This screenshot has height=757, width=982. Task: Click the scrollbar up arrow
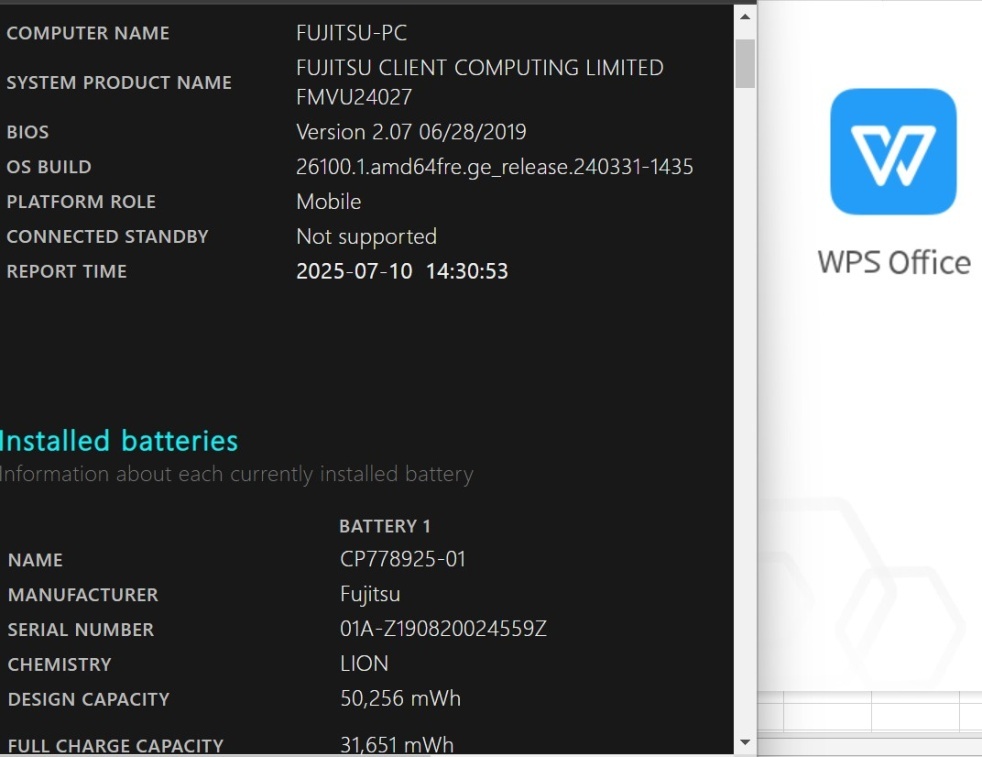(745, 17)
